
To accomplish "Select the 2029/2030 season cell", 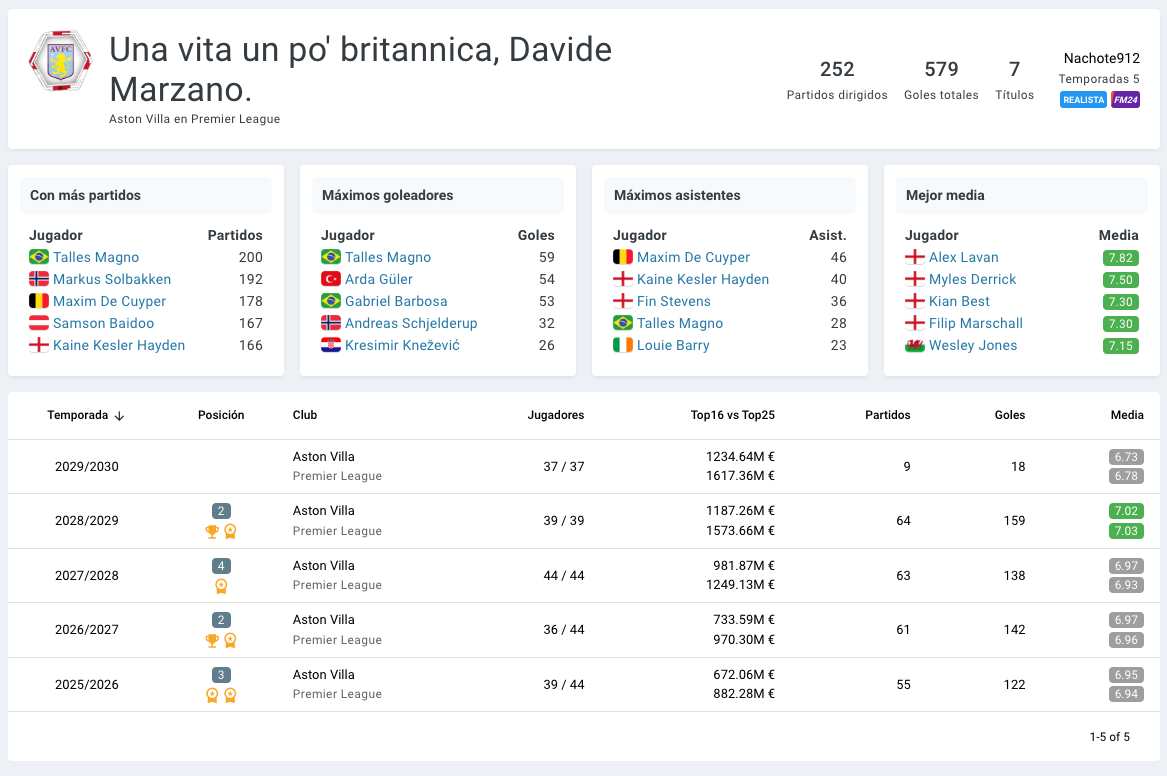I will coord(87,466).
